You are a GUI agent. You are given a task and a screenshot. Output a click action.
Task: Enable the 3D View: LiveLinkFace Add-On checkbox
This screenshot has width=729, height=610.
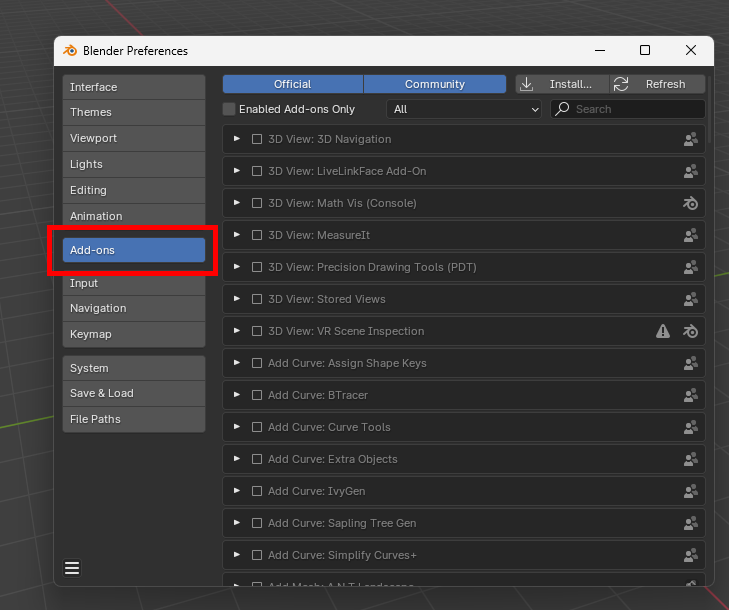(257, 171)
